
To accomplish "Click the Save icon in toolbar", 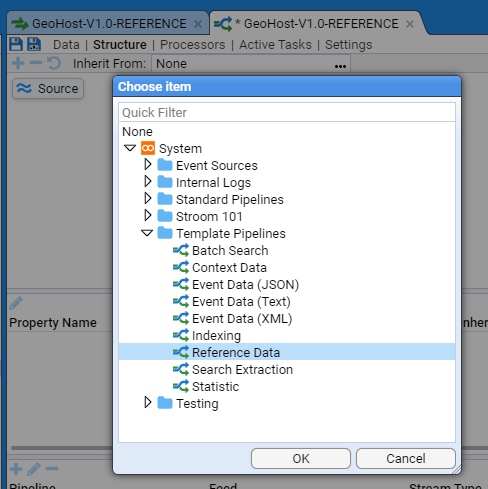I will click(x=16, y=44).
